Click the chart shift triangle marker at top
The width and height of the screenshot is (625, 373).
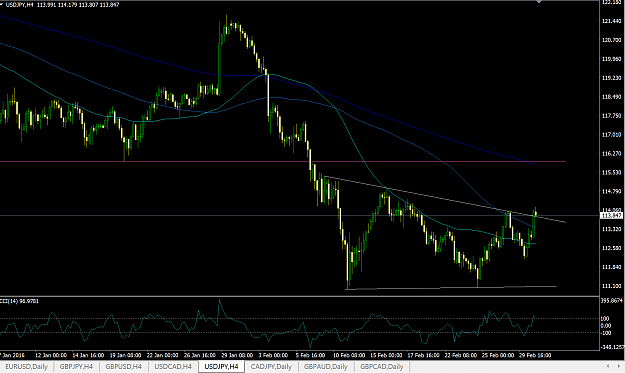539,2
